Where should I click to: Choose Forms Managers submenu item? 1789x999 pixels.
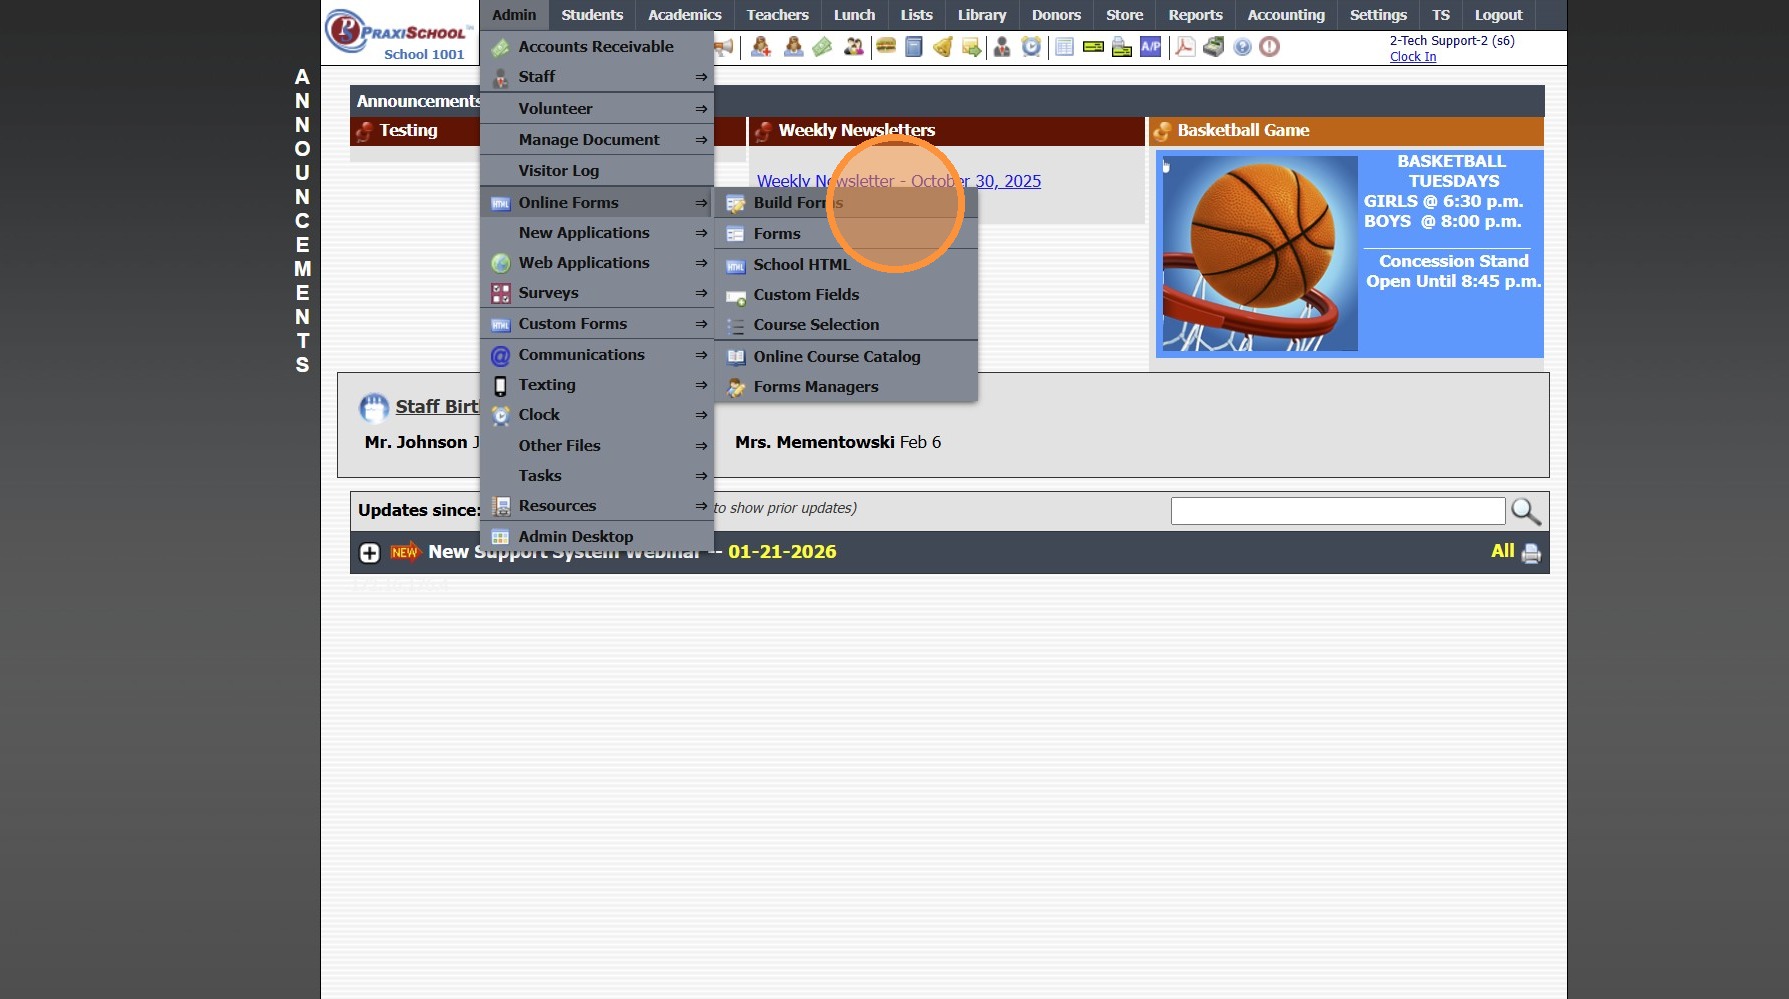coord(846,387)
